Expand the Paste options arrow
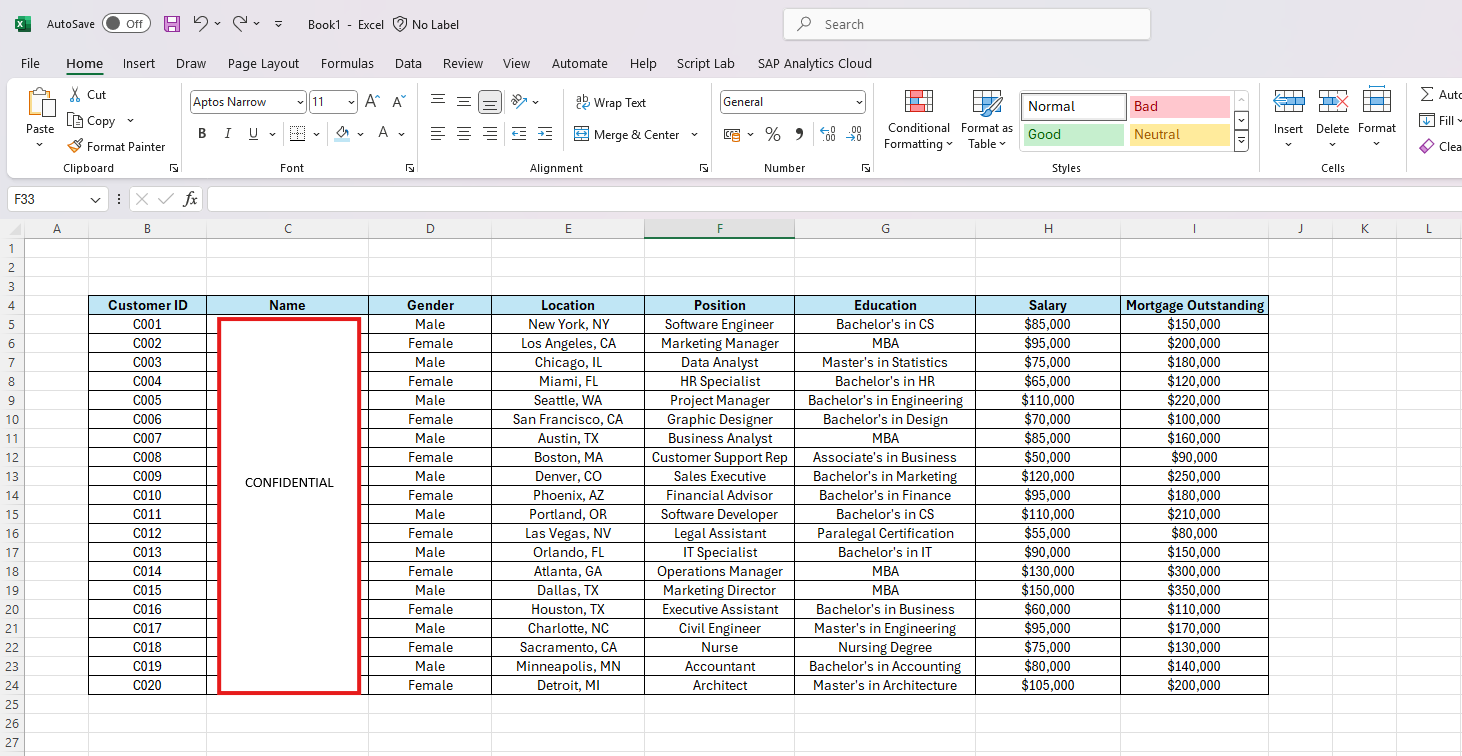 point(40,144)
